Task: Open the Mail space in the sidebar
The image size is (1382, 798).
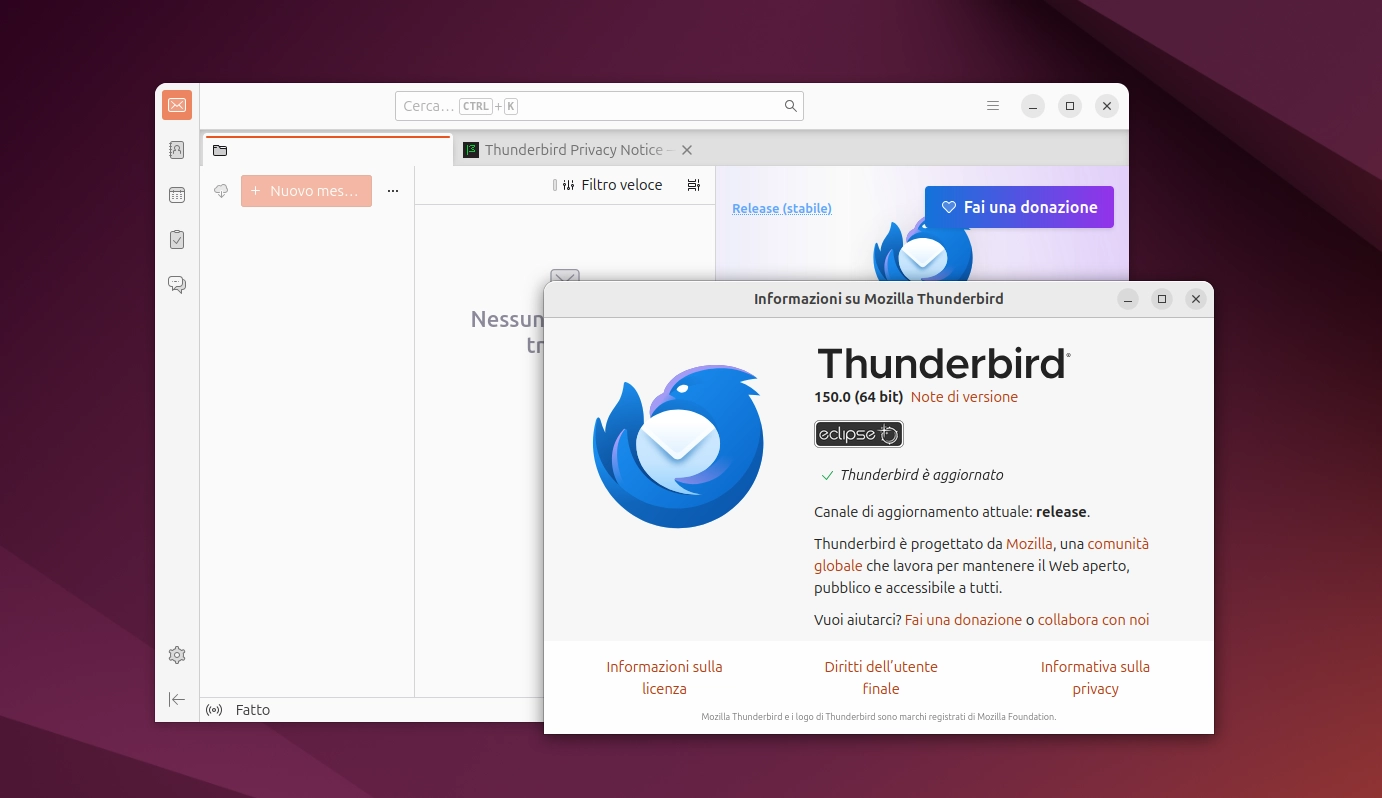Action: coord(177,105)
